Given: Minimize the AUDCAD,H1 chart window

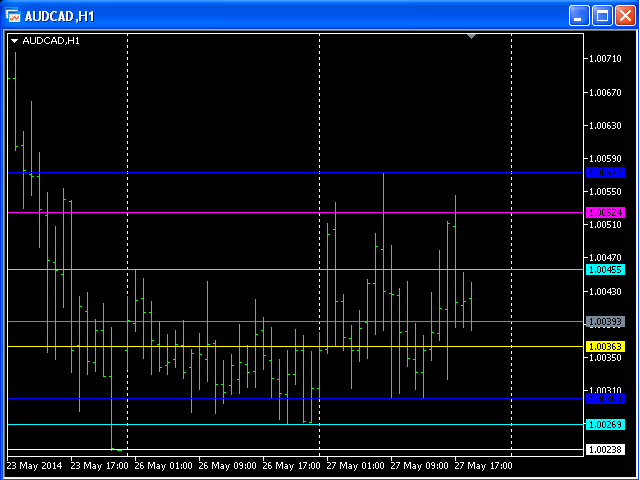Looking at the screenshot, I should pos(579,16).
